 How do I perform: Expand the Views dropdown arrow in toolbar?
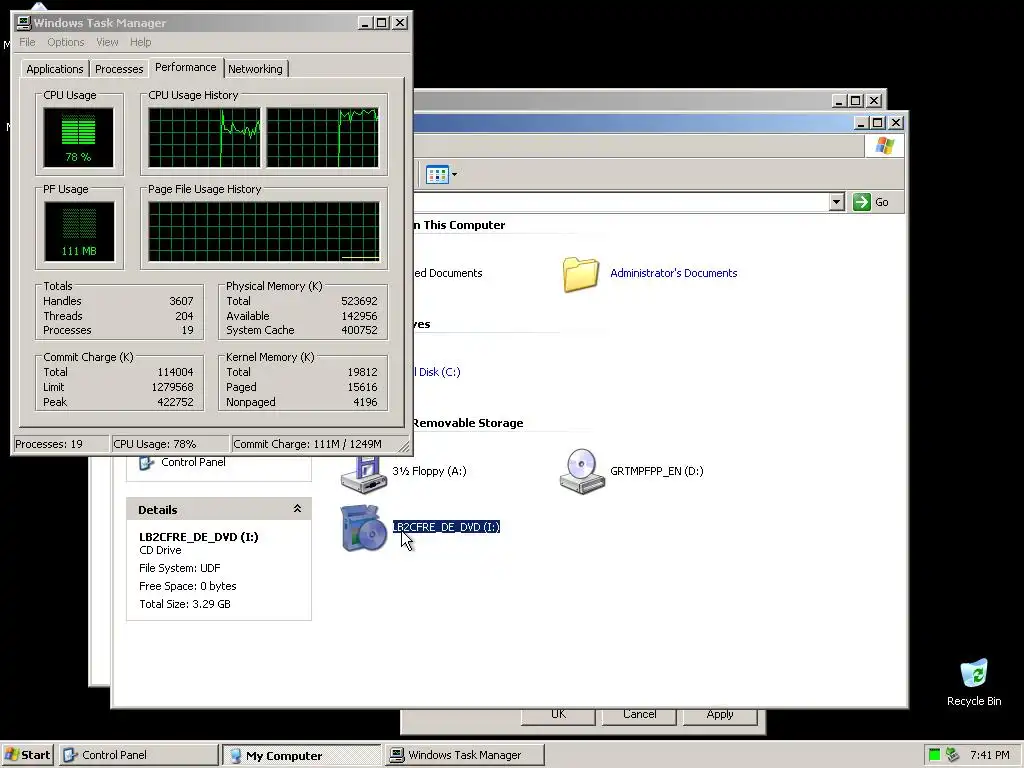pyautogui.click(x=455, y=174)
